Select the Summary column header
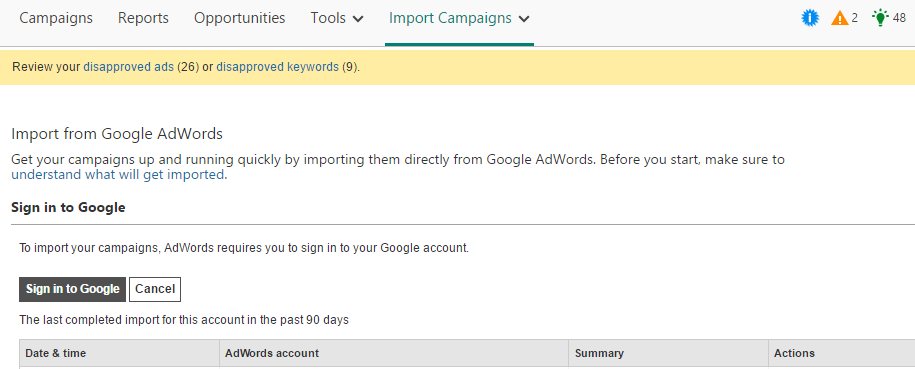The image size is (915, 369). coord(668,353)
